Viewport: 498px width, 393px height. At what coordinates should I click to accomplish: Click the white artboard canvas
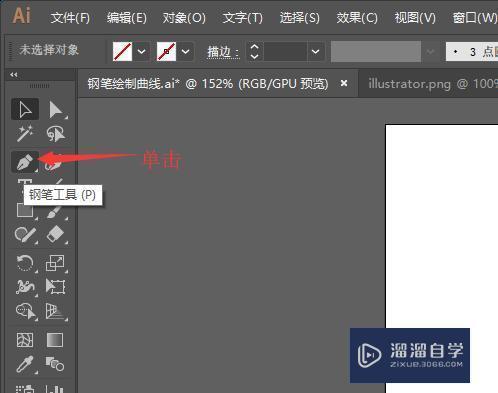click(442, 227)
